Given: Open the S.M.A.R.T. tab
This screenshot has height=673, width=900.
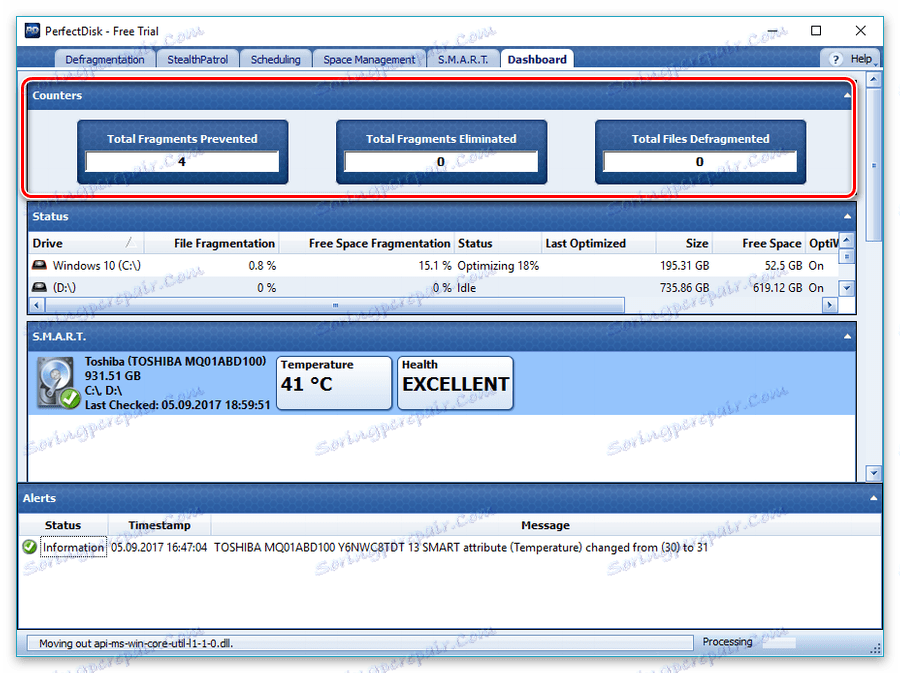Looking at the screenshot, I should pos(463,60).
